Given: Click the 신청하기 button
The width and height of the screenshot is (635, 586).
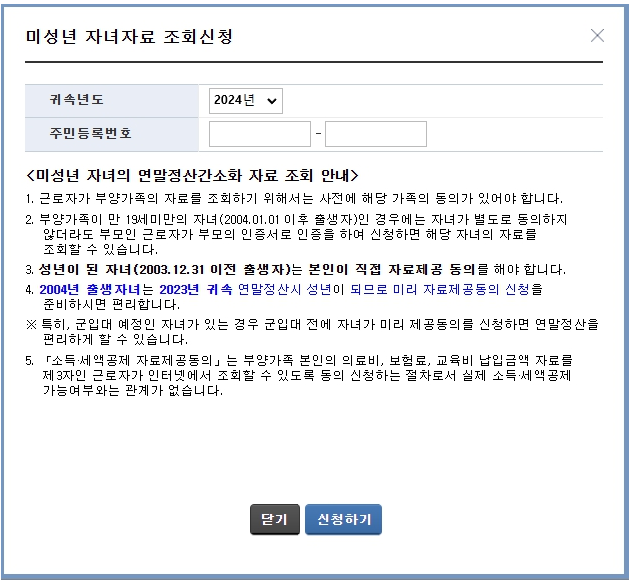Looking at the screenshot, I should click(x=343, y=519).
